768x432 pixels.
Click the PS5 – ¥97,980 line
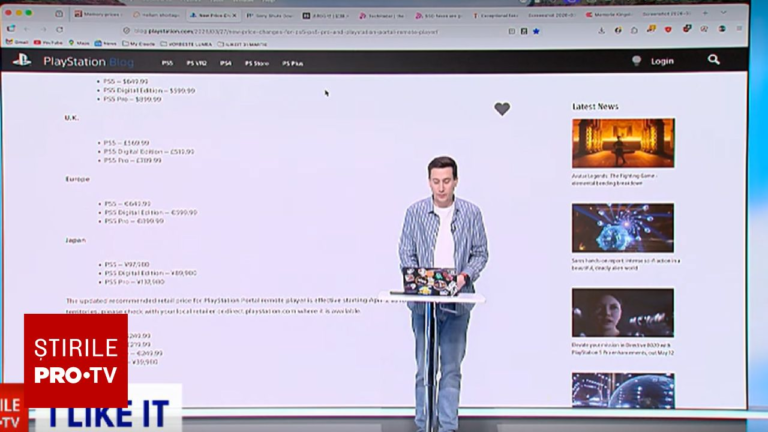point(127,264)
